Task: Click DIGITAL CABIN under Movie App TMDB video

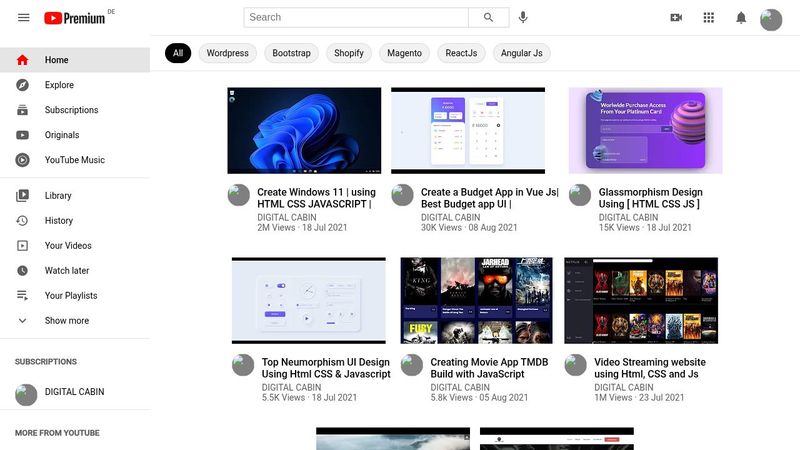Action: (x=460, y=387)
